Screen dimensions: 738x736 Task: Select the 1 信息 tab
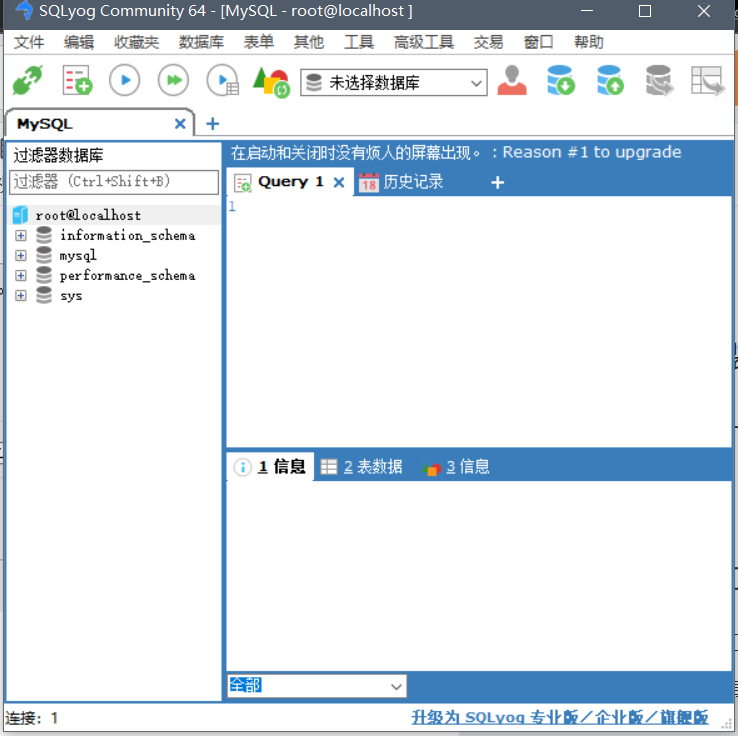tap(270, 467)
